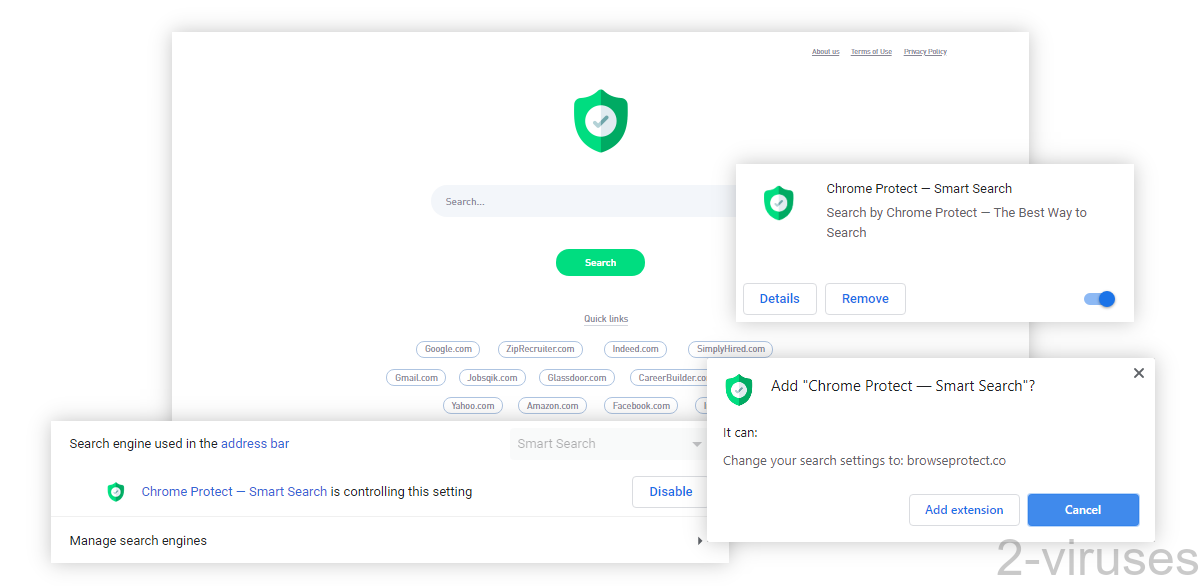Cancel the Chrome Protect installation
The height and width of the screenshot is (586, 1200).
(1083, 509)
